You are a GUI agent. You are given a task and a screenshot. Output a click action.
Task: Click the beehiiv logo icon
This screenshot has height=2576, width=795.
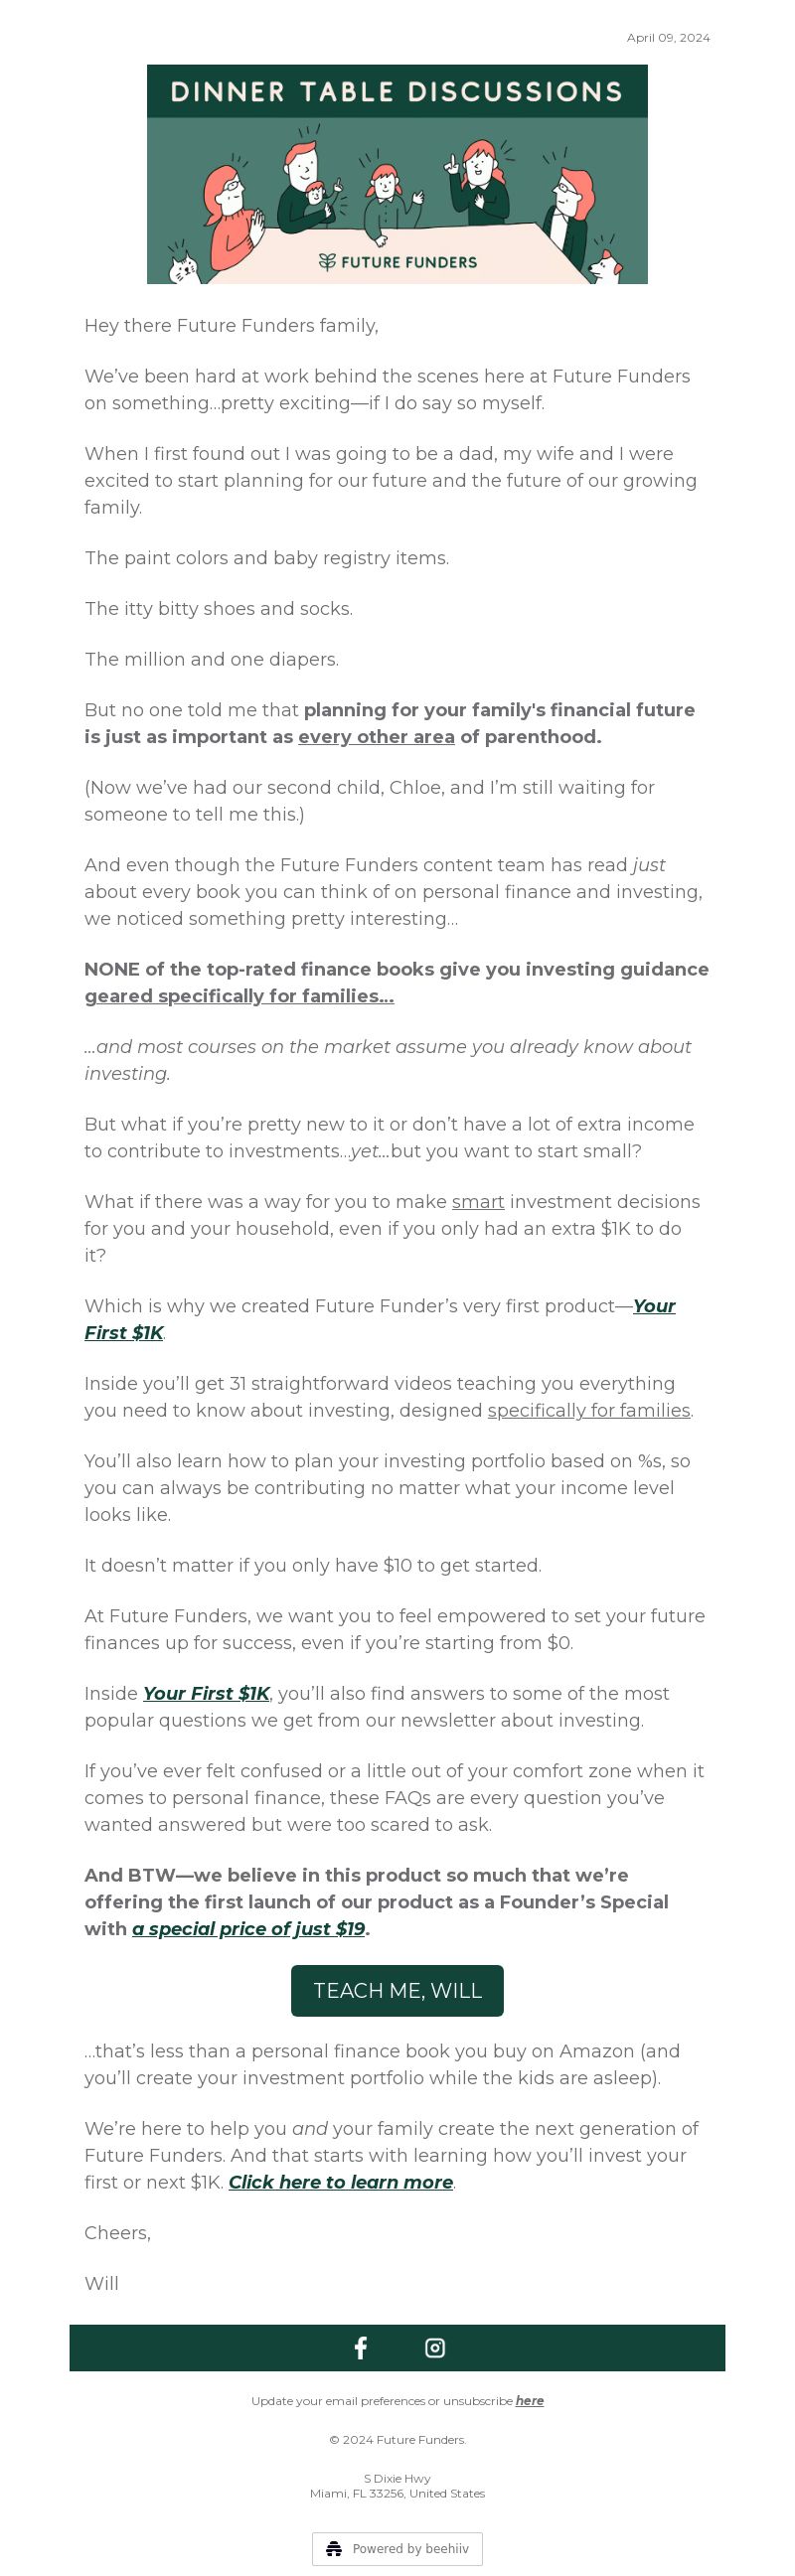[x=334, y=2548]
